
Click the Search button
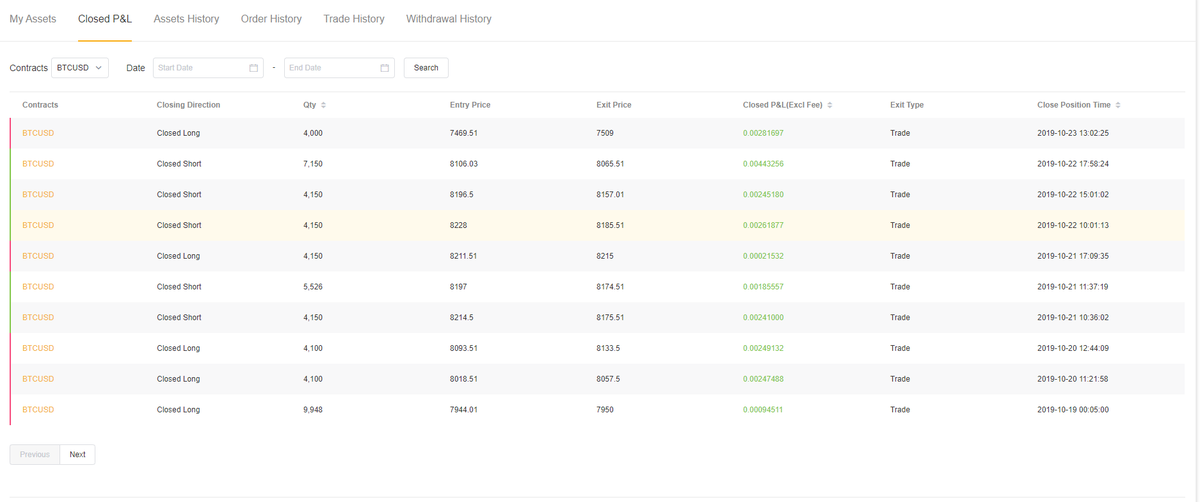tap(426, 68)
